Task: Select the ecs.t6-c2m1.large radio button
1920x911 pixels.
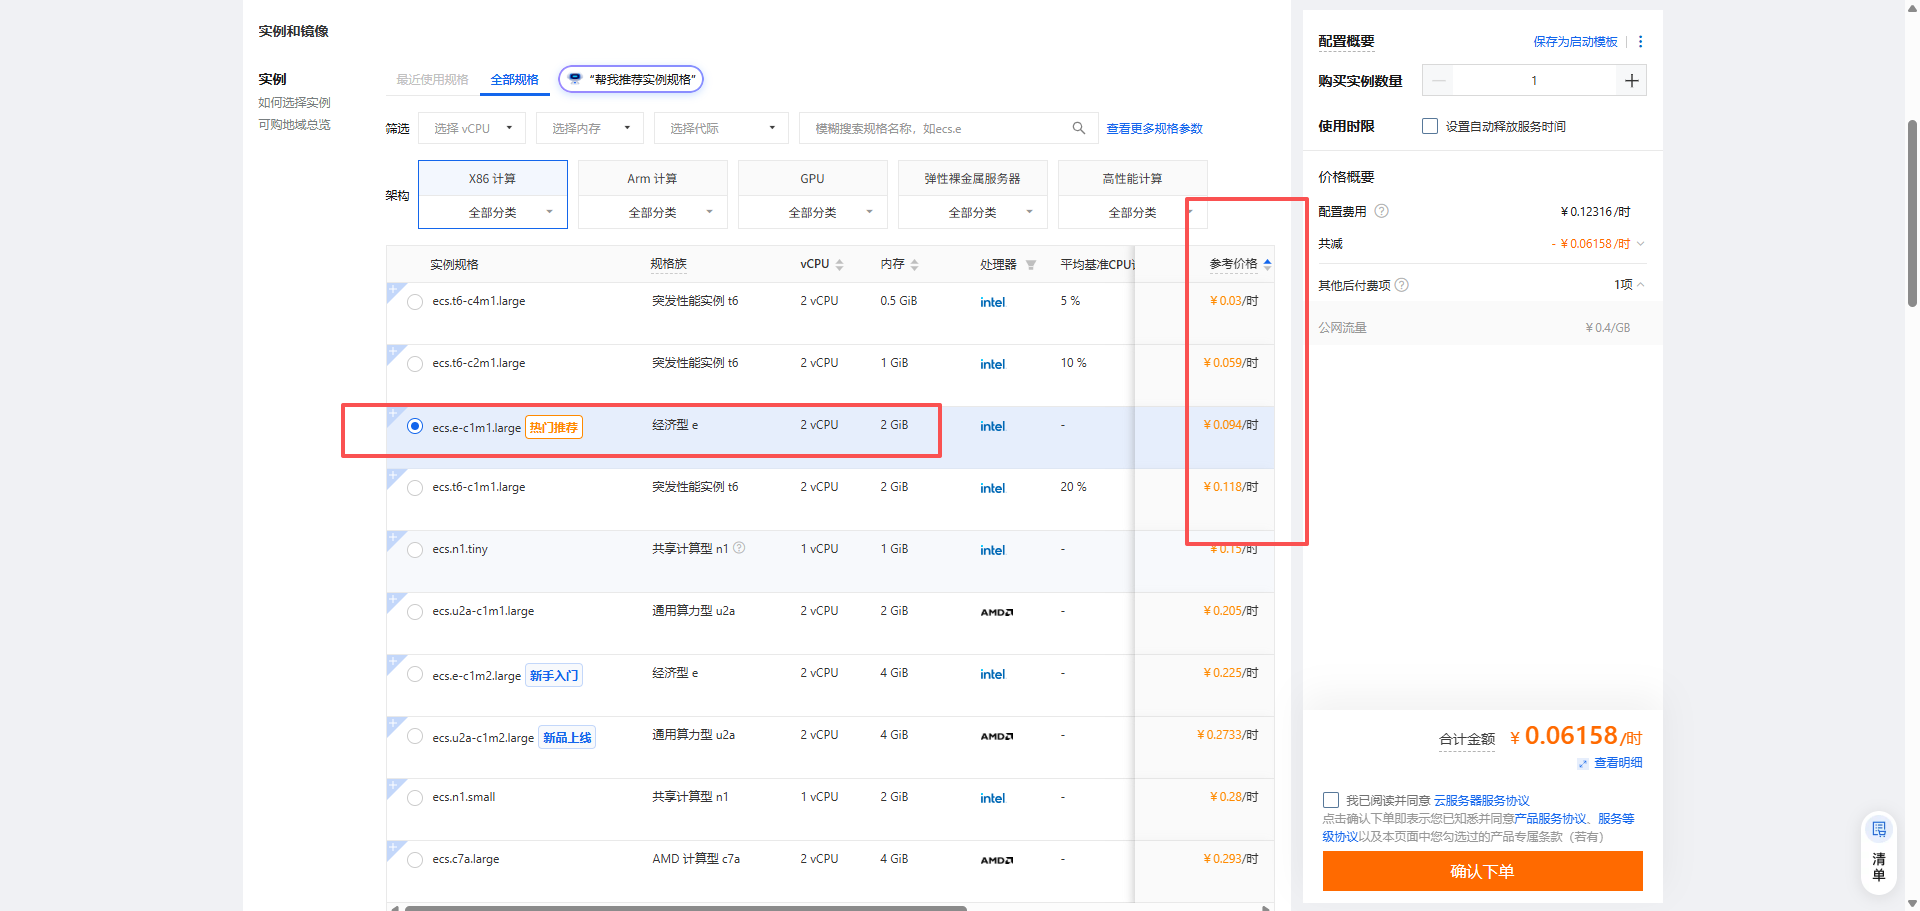Action: 415,364
